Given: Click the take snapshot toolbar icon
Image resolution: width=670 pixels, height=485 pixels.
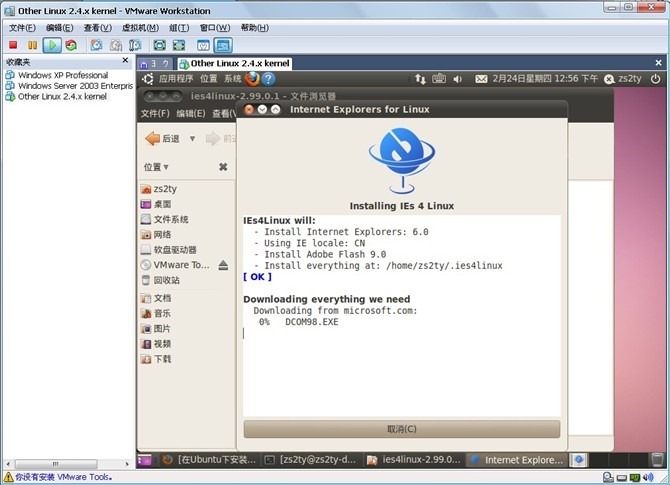Looking at the screenshot, I should [96, 45].
